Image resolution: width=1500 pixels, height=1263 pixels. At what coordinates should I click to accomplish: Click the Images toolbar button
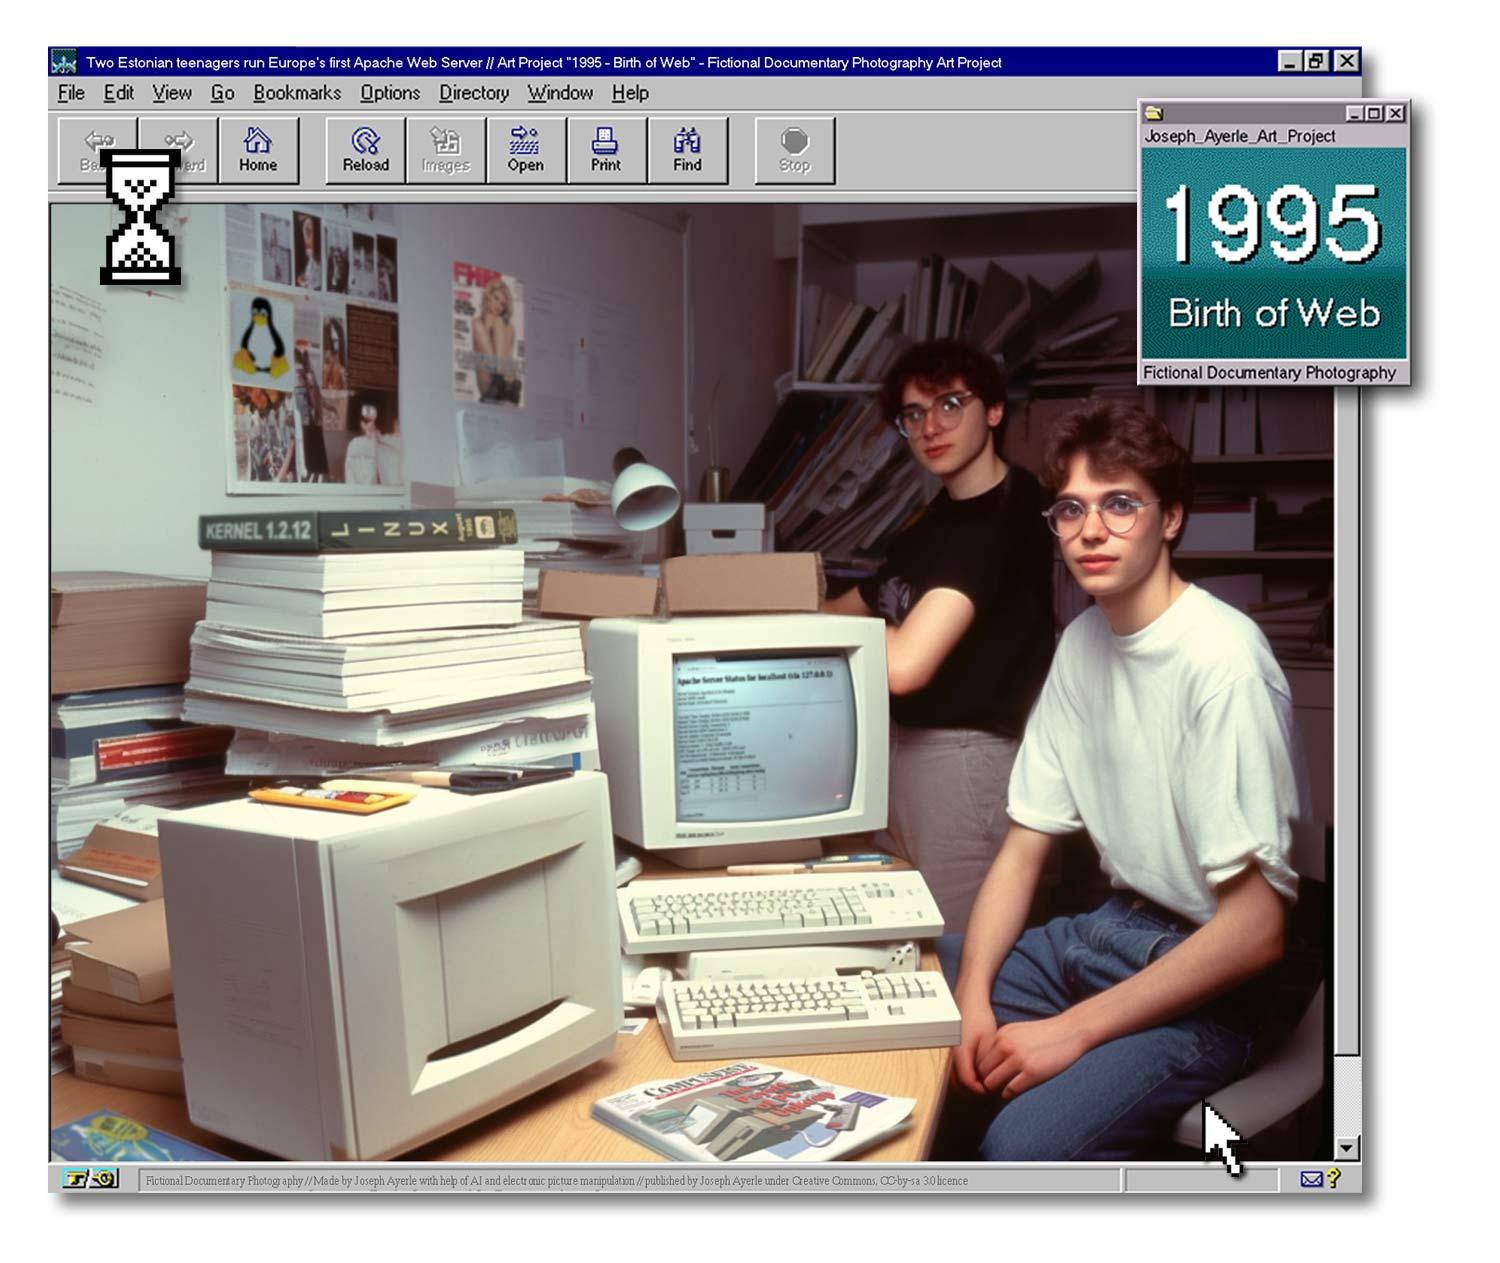click(445, 150)
